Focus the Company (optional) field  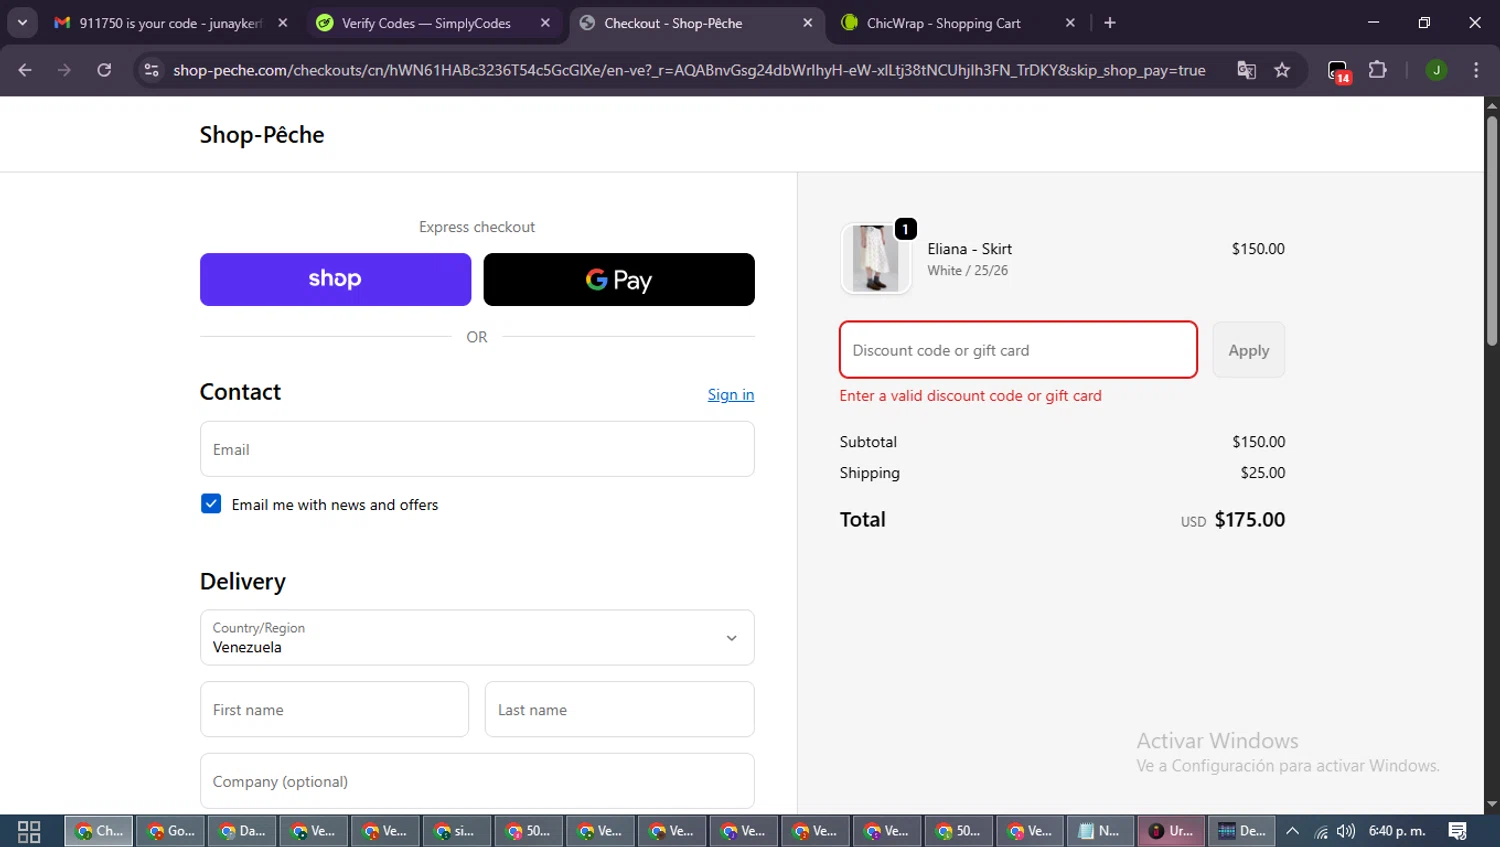pos(477,781)
